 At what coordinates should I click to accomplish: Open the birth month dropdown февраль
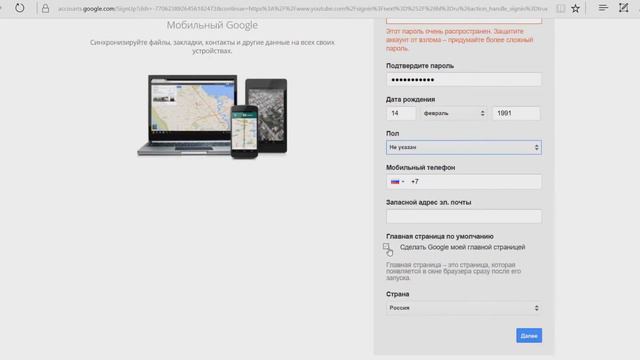pos(454,113)
